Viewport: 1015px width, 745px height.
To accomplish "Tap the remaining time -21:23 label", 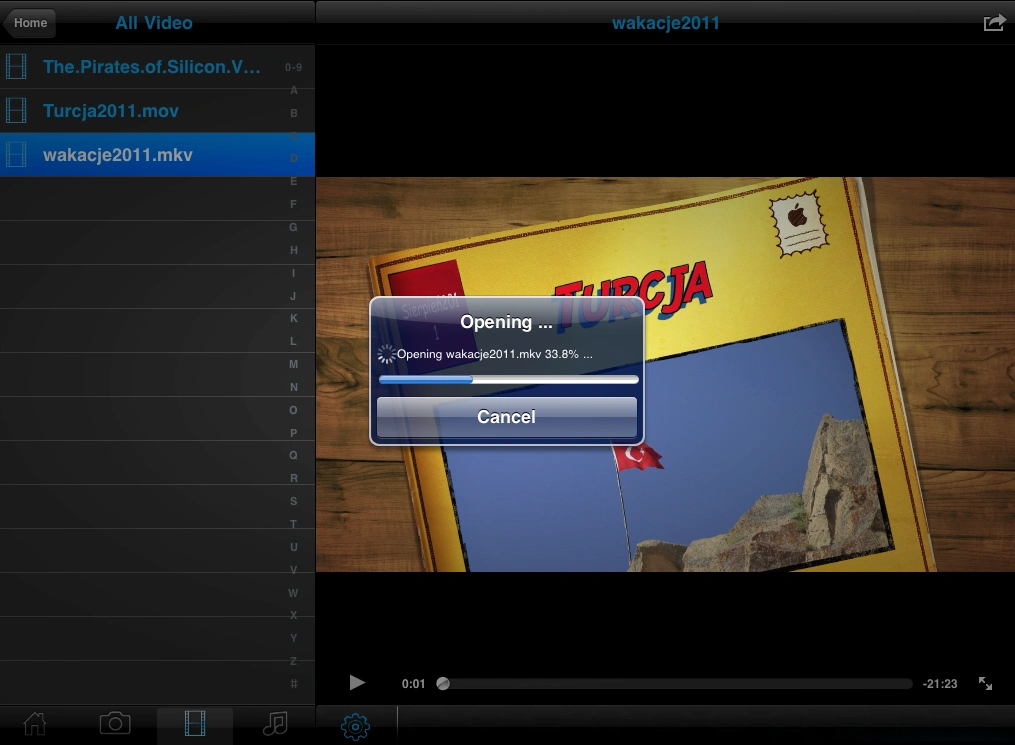I will tap(939, 684).
